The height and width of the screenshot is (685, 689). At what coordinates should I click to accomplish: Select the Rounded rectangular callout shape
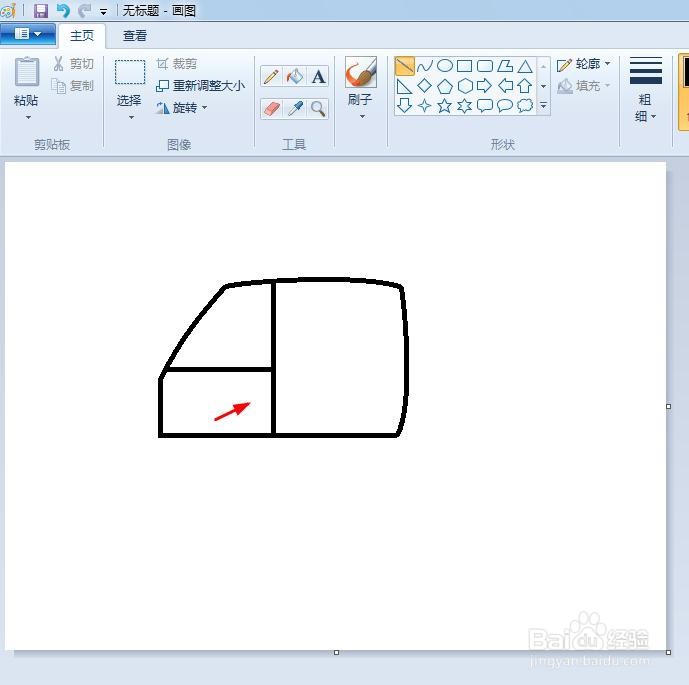[x=485, y=105]
